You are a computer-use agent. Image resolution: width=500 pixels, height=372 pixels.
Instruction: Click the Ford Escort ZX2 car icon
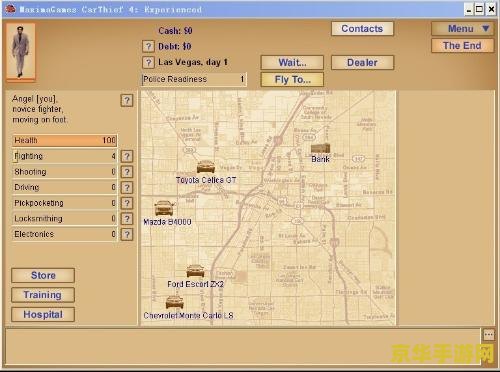[x=195, y=271]
